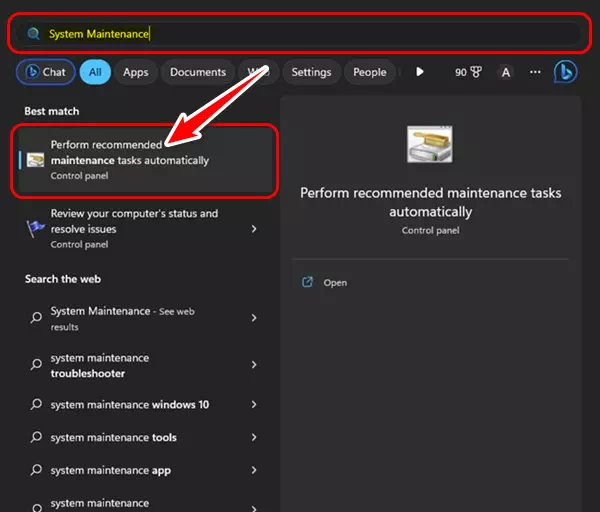Viewport: 600px width, 512px height.
Task: Switch to the People filter tab
Action: (370, 72)
